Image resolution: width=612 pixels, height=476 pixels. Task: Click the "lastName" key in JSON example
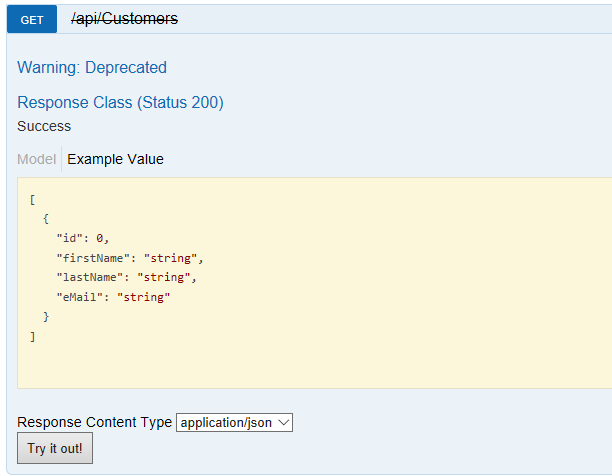(86, 277)
